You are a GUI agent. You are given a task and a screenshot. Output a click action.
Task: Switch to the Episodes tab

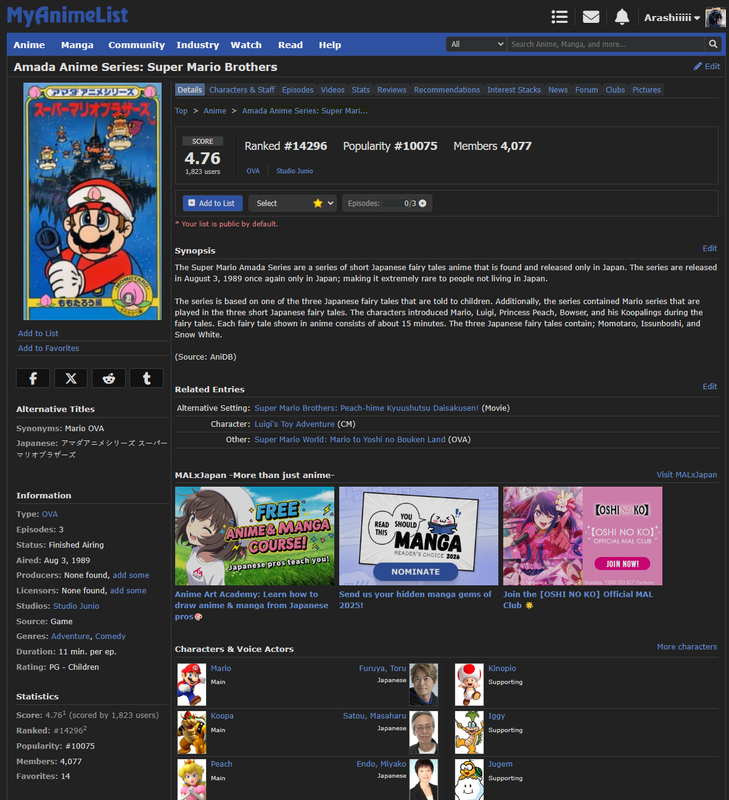(x=297, y=90)
